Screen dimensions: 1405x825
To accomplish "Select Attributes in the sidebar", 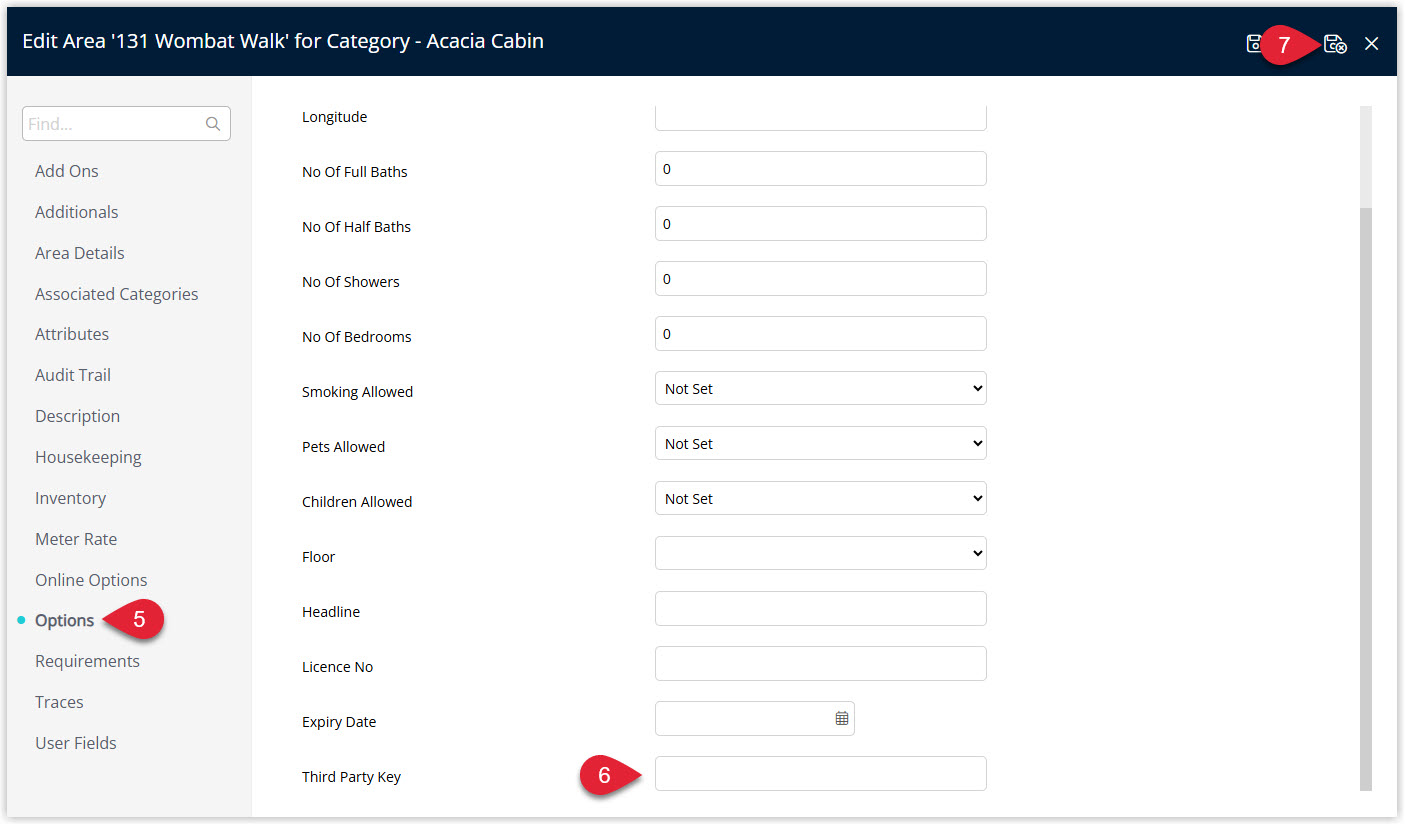I will 72,334.
